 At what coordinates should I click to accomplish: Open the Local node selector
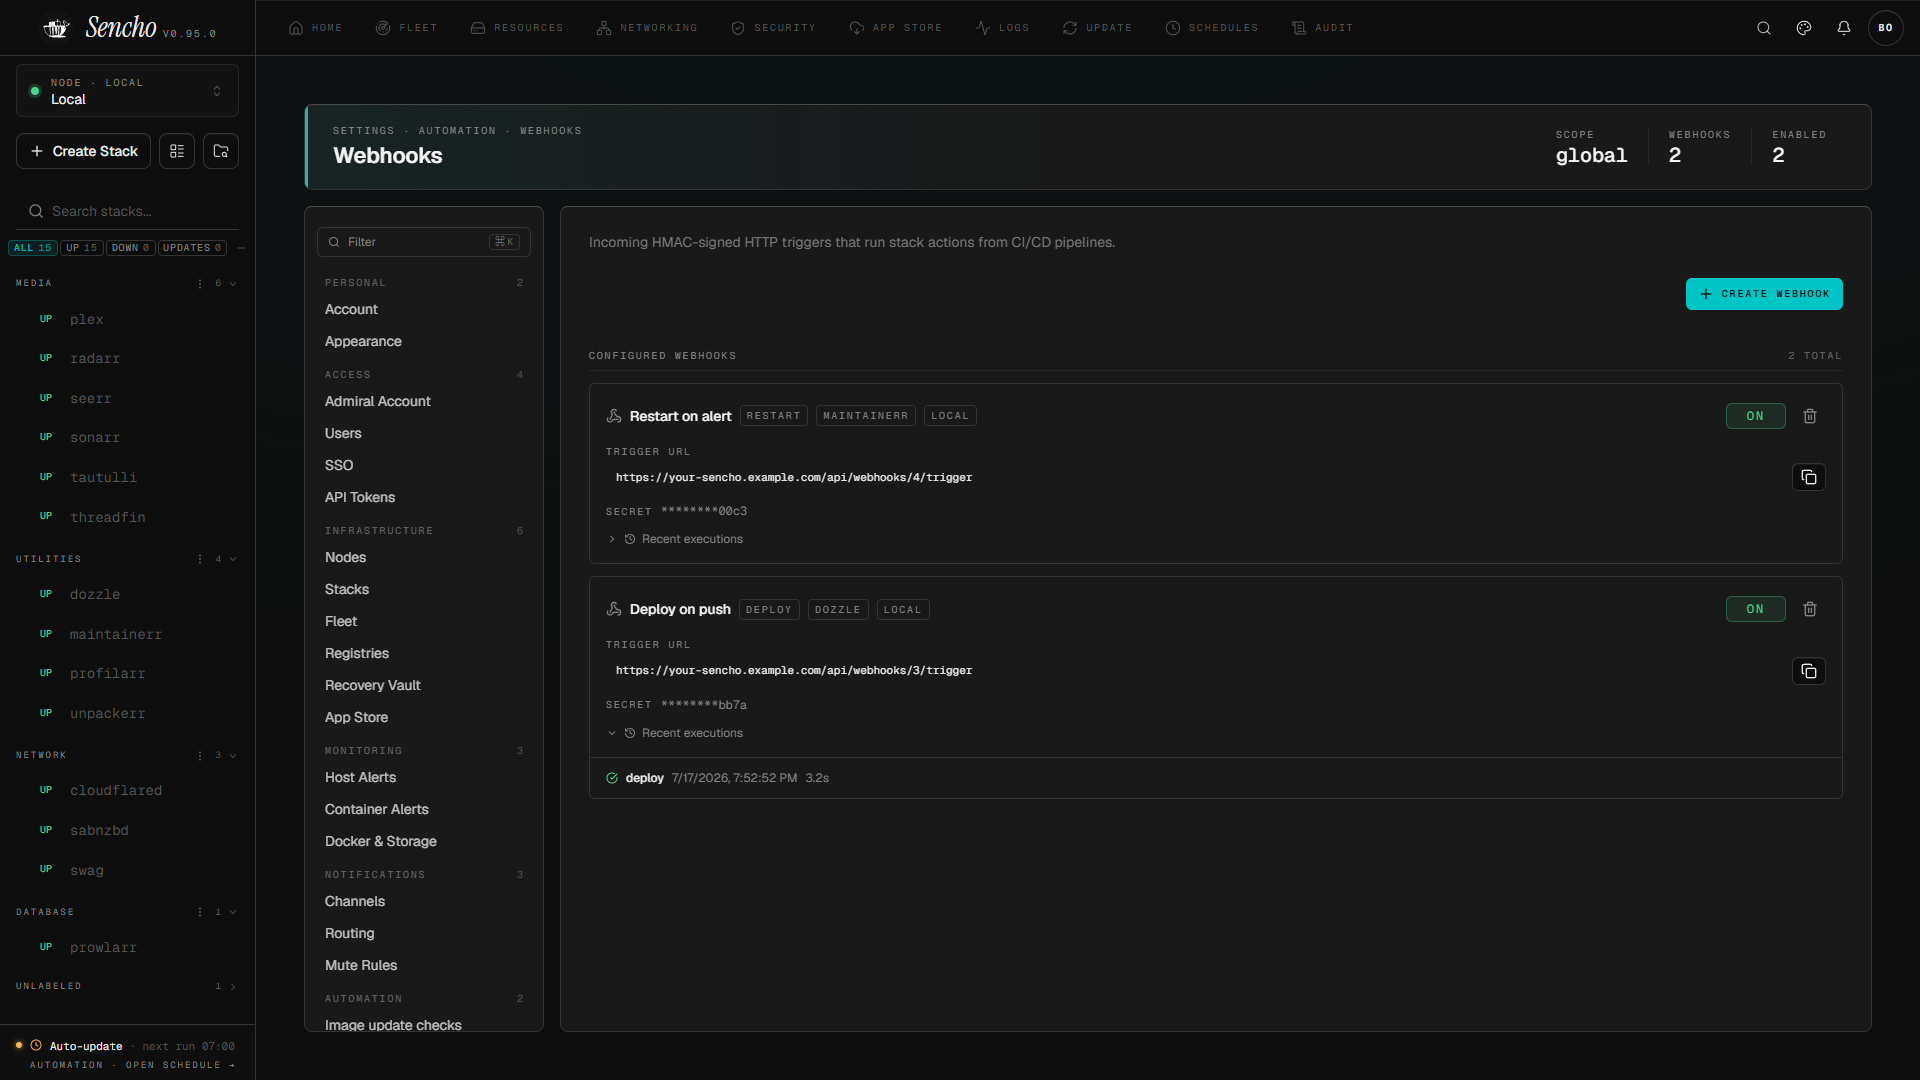[x=127, y=91]
